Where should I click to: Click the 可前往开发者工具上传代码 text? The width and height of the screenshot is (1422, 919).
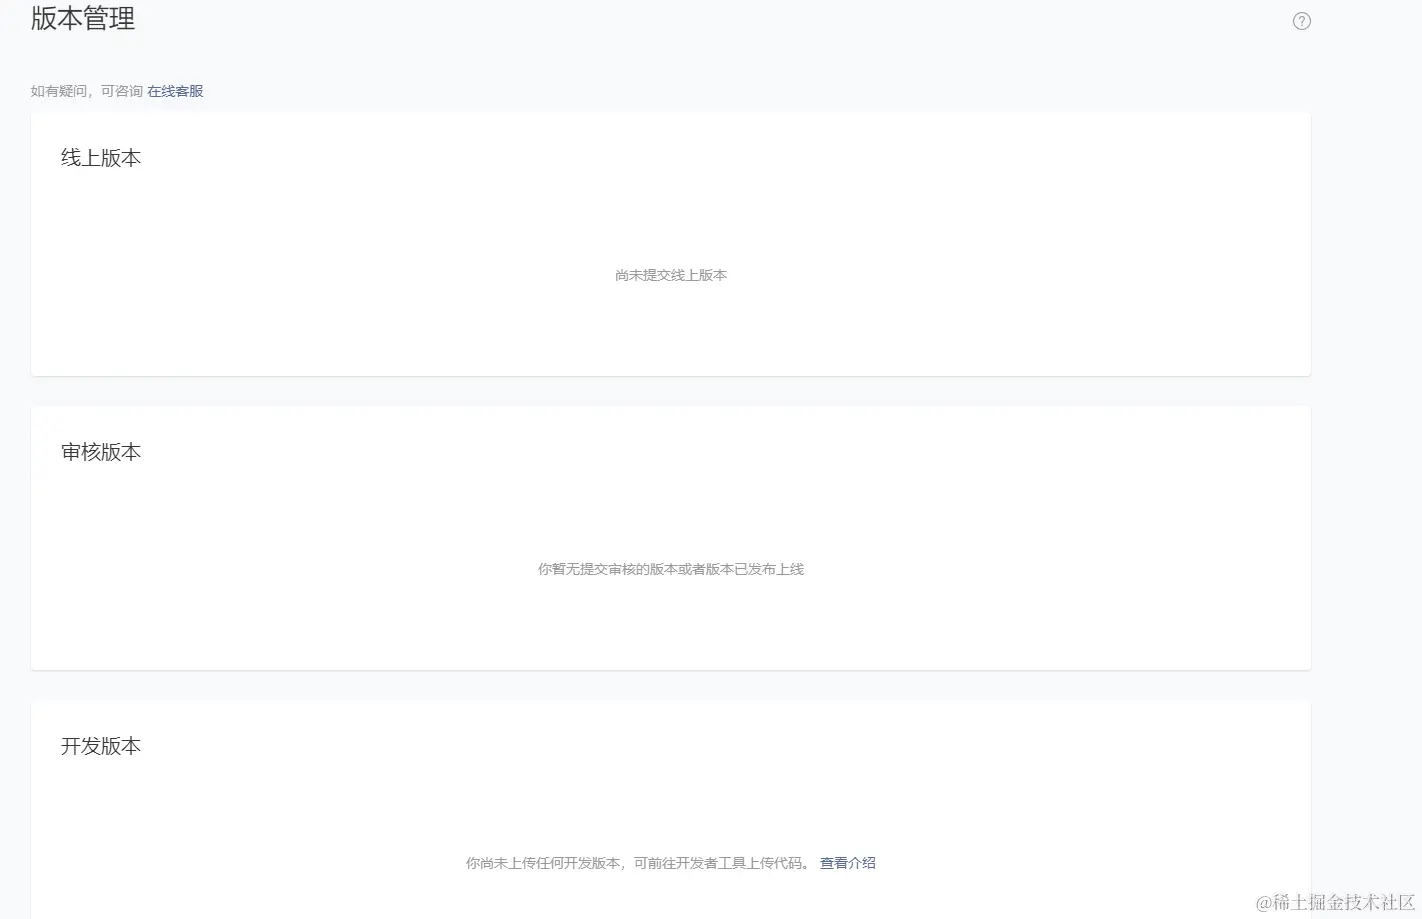coord(720,863)
